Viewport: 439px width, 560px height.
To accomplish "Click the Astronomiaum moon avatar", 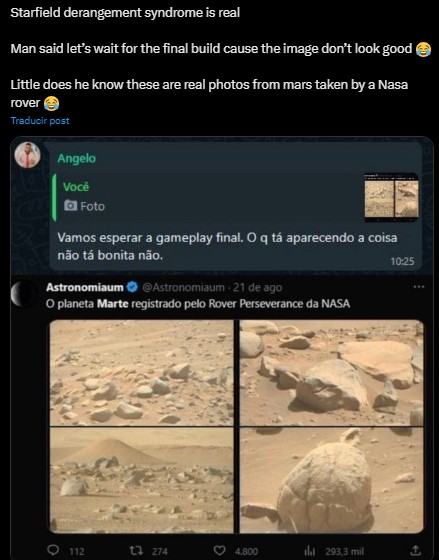I will coord(21,294).
